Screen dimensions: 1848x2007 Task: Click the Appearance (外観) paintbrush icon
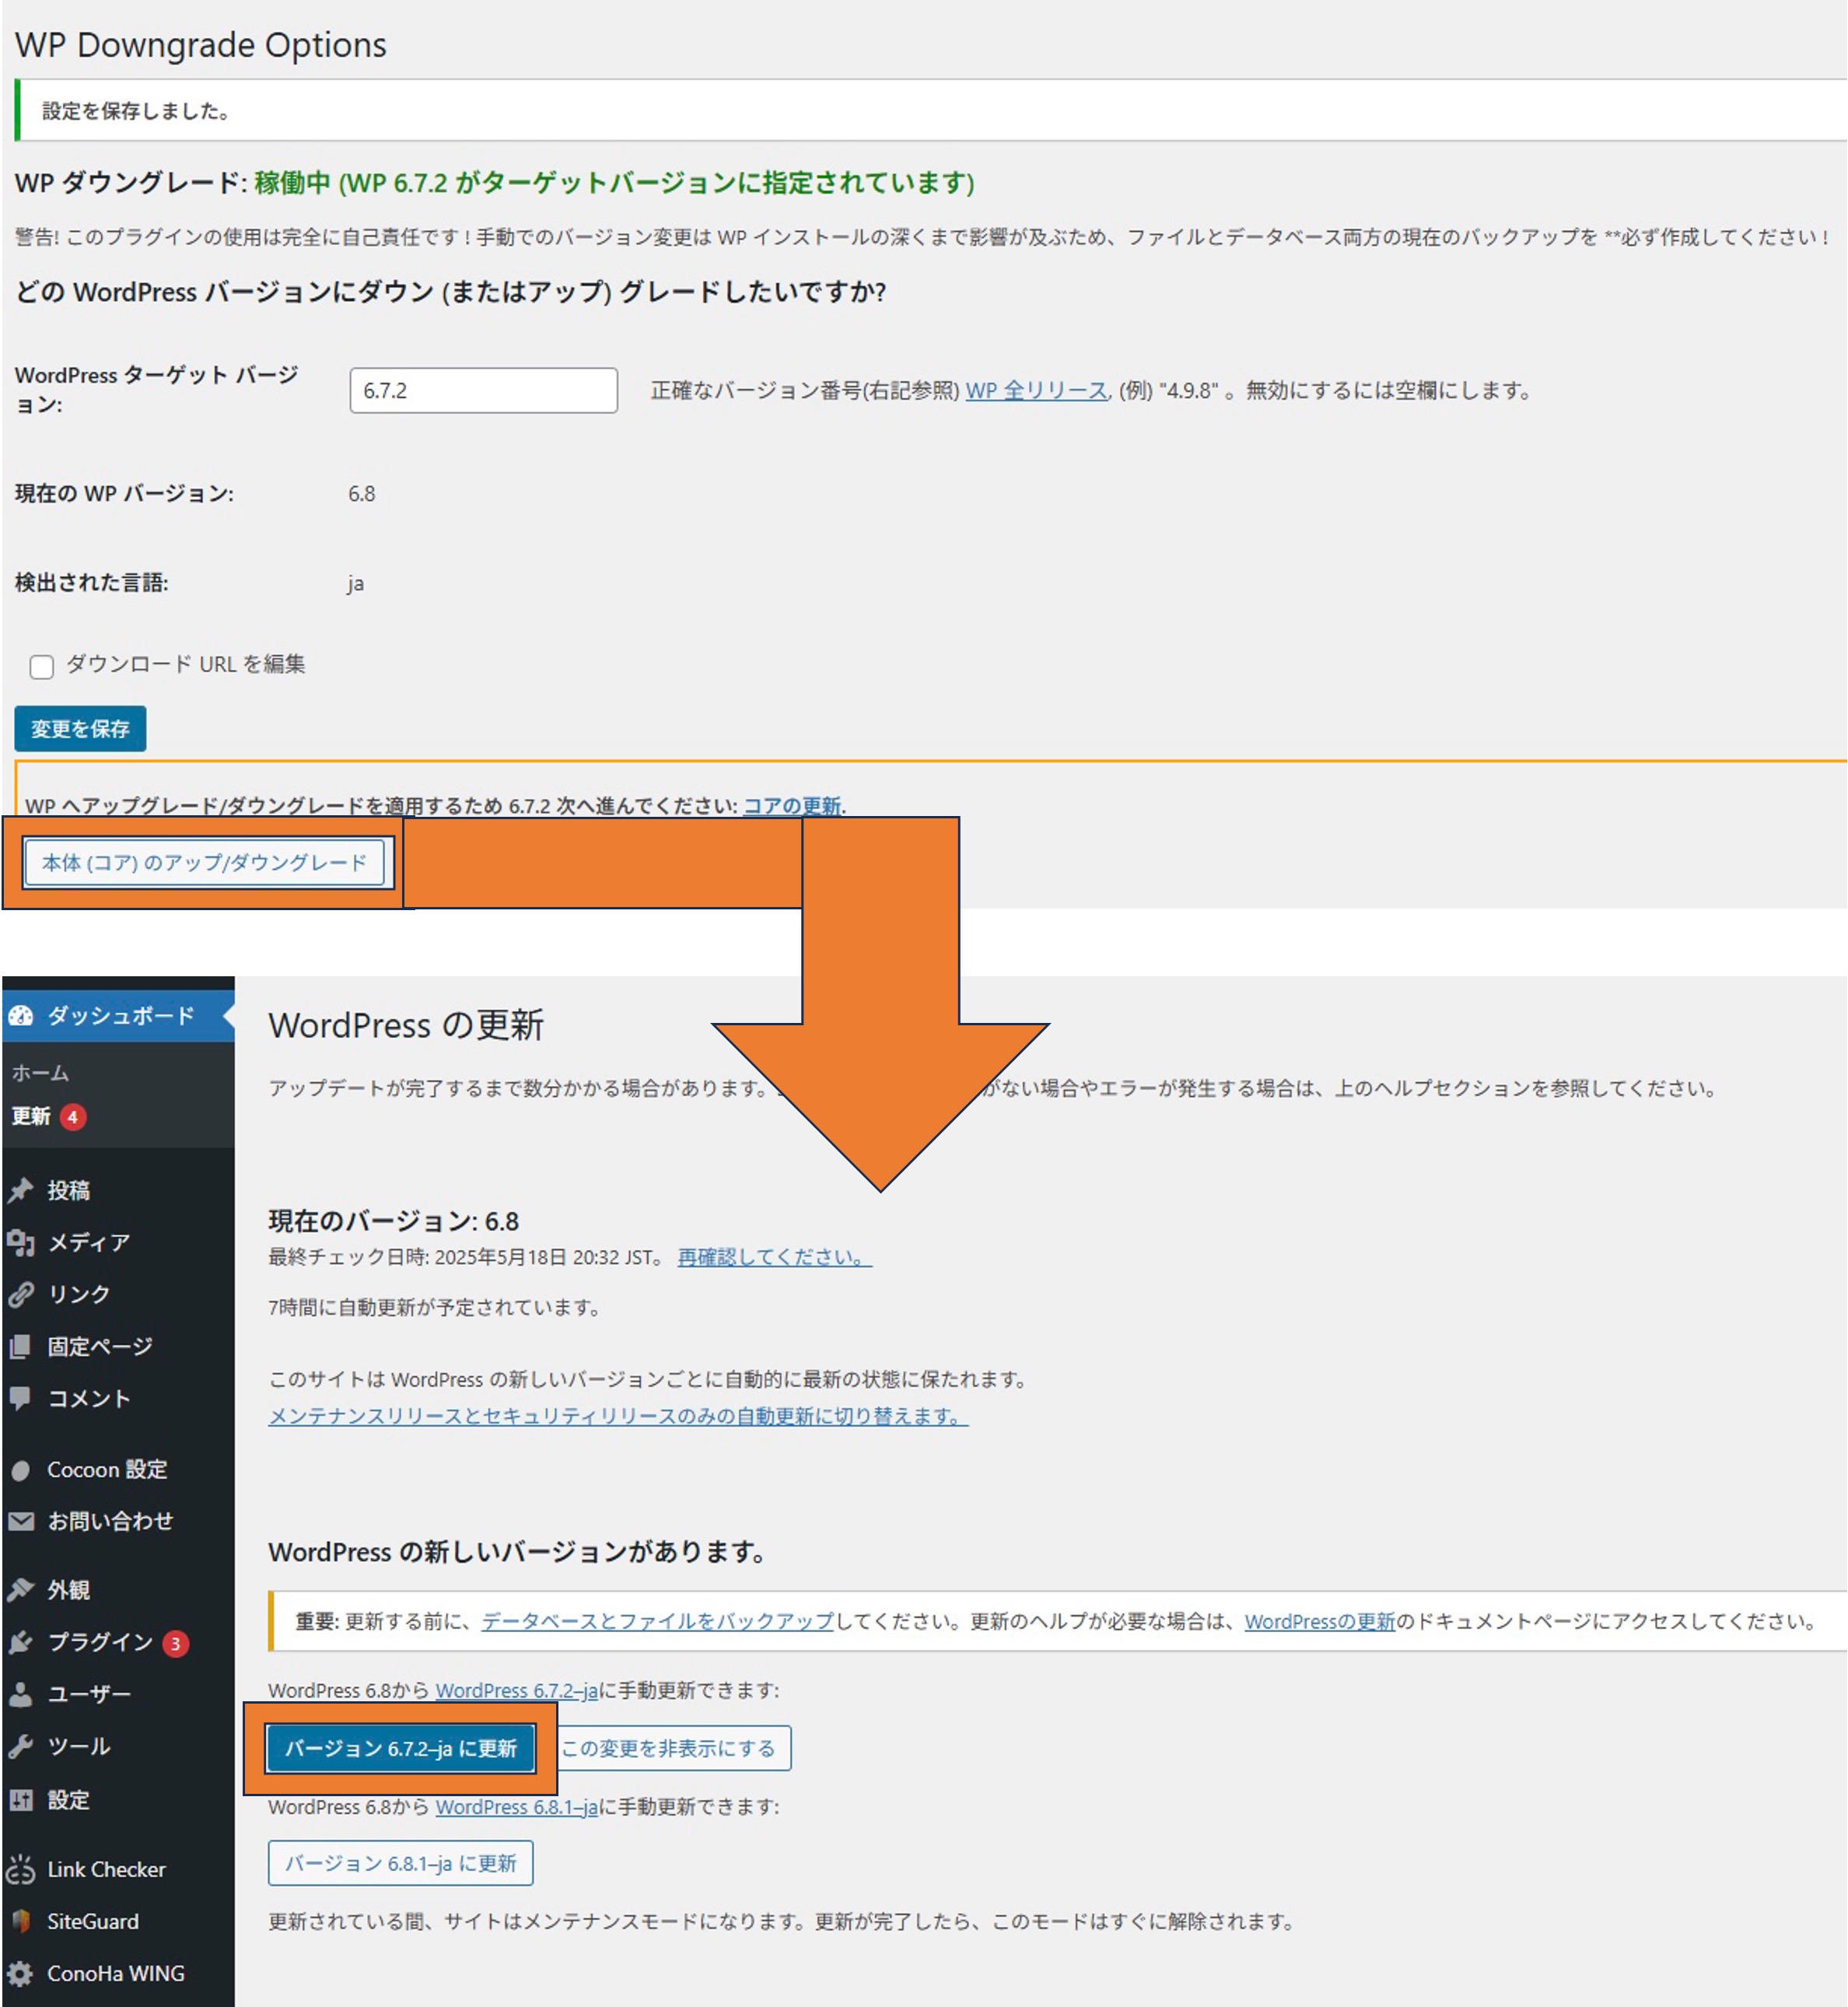coord(21,1590)
